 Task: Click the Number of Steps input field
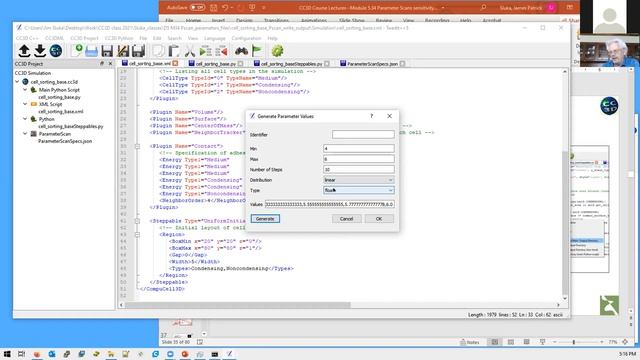pyautogui.click(x=359, y=169)
